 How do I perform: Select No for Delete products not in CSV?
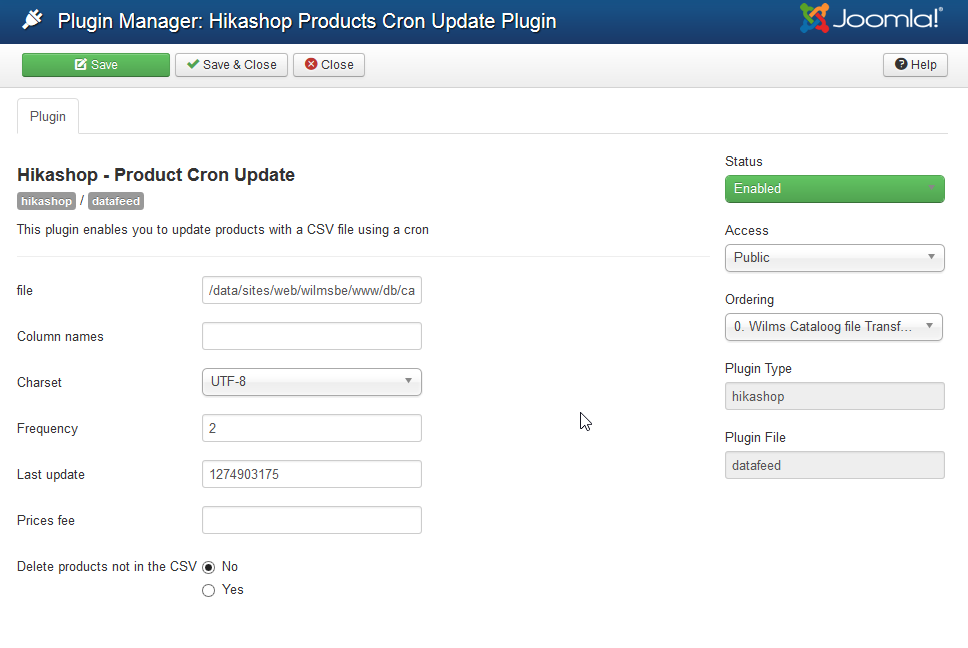pyautogui.click(x=209, y=567)
